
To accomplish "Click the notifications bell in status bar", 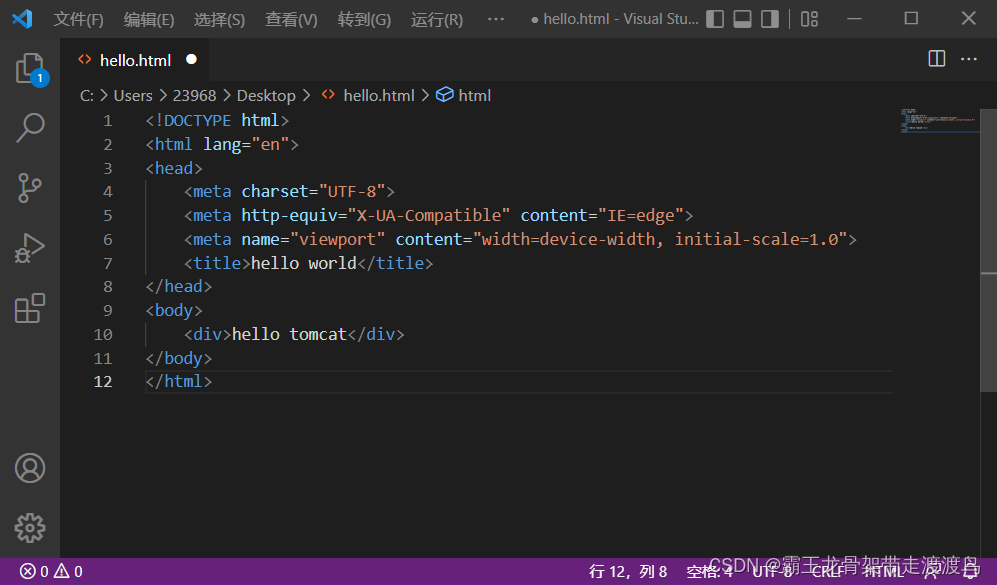I will [x=971, y=571].
